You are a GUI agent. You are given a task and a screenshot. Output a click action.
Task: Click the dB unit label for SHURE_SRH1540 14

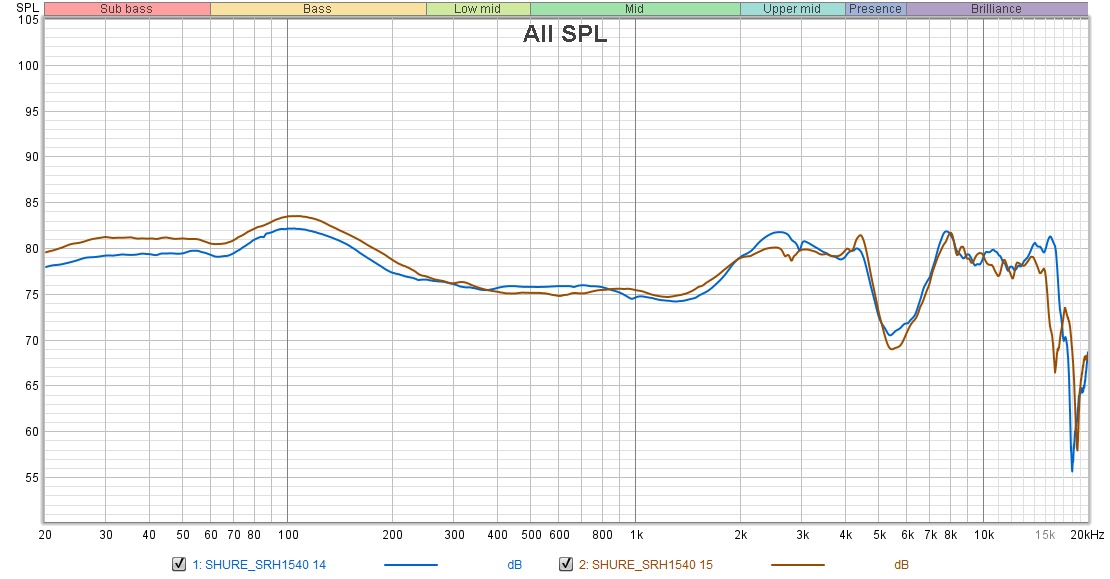point(513,564)
